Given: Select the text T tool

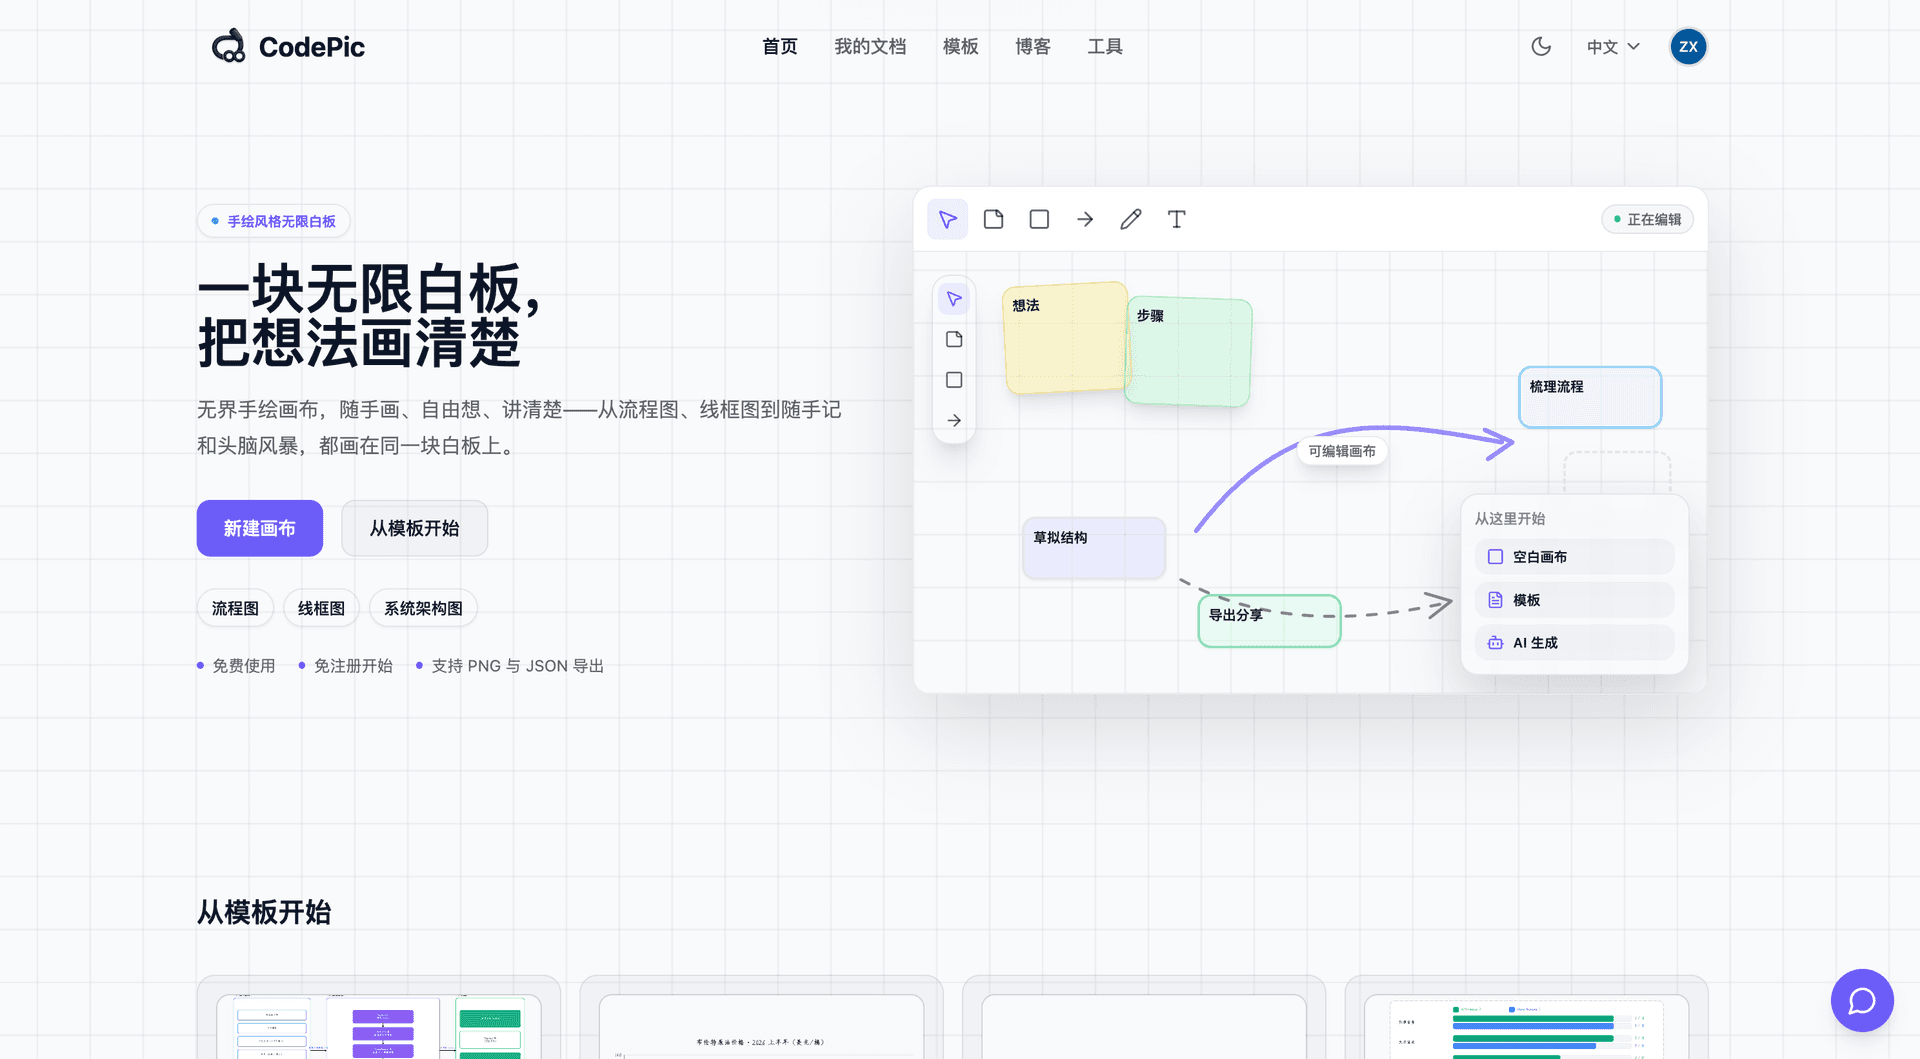Looking at the screenshot, I should pos(1177,219).
